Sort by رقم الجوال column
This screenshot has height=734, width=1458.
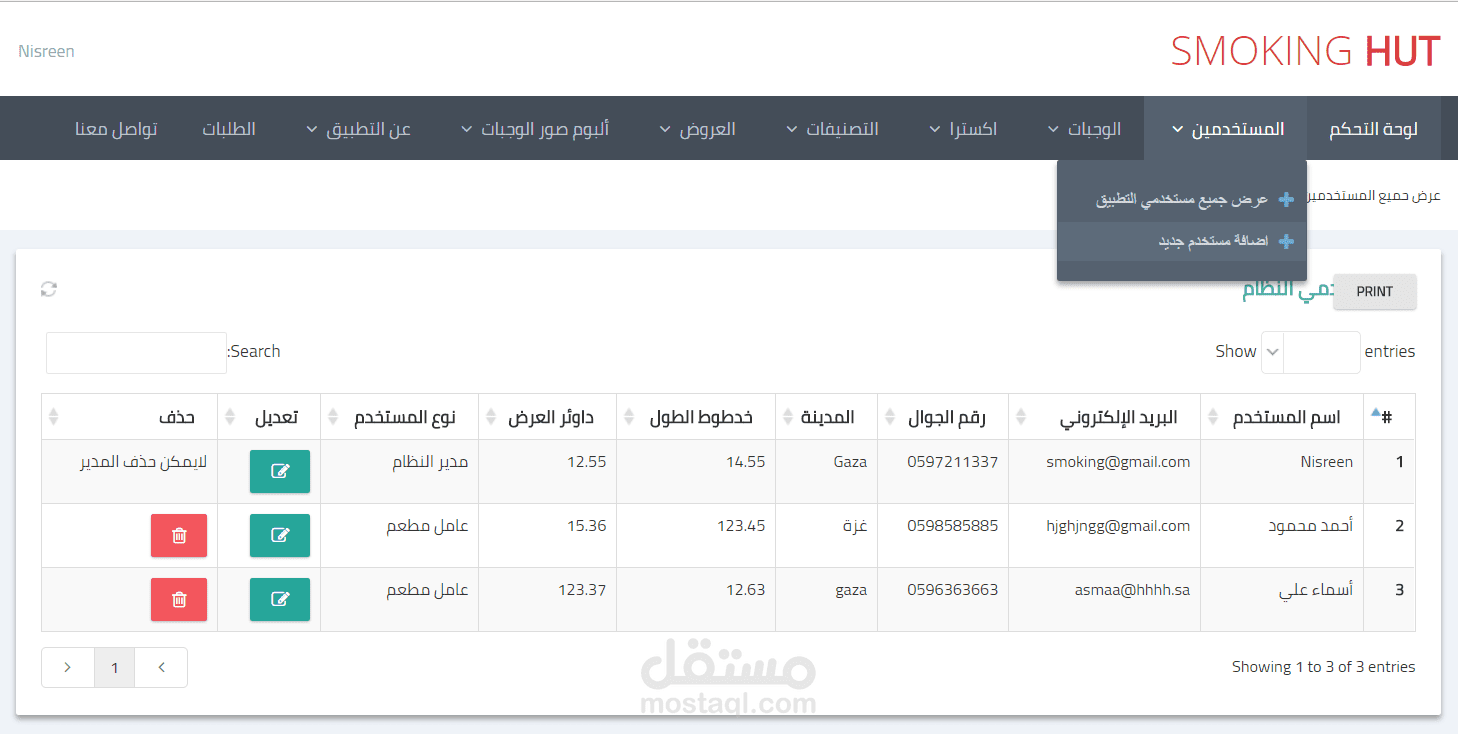tap(943, 417)
